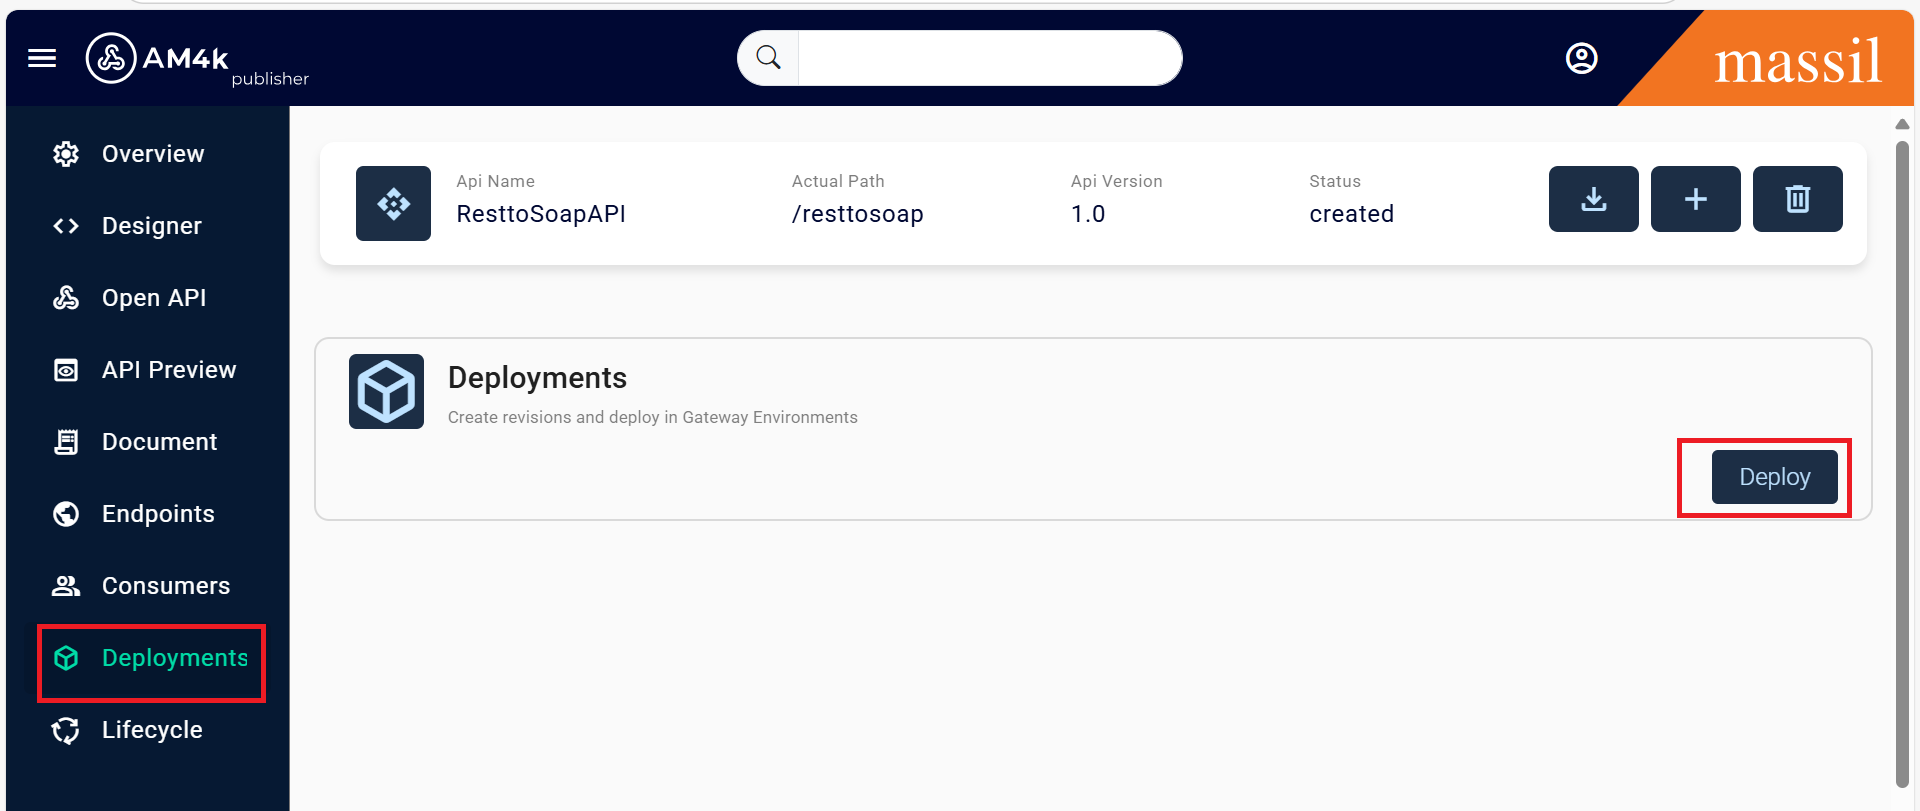The height and width of the screenshot is (811, 1920).
Task: Select Open API from sidebar
Action: [x=153, y=298]
